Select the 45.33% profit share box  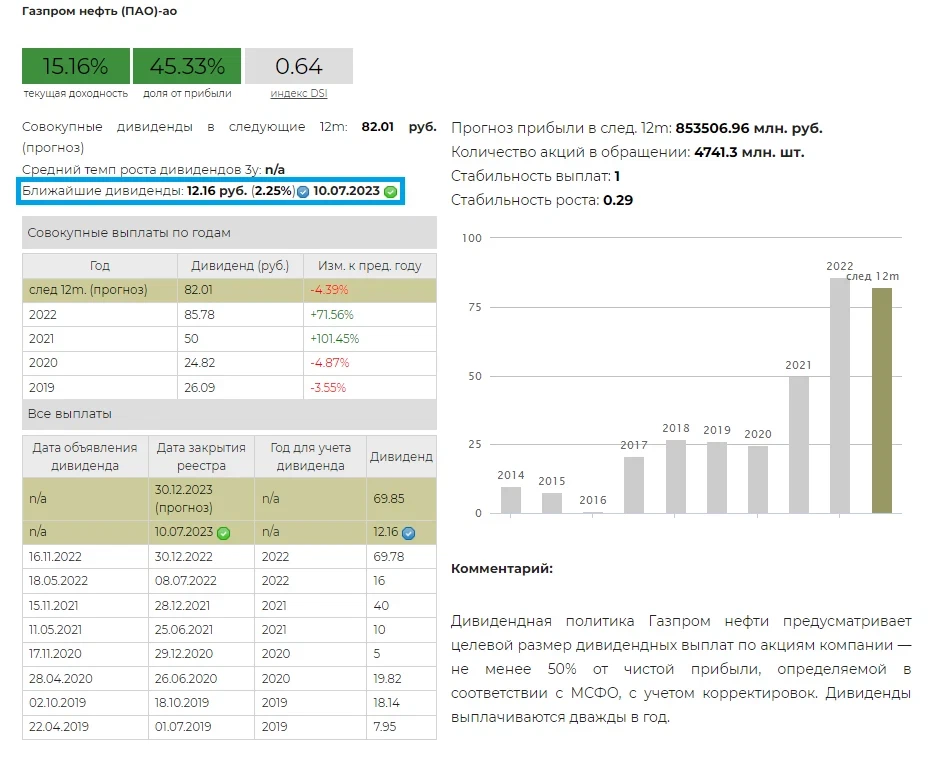tap(187, 67)
